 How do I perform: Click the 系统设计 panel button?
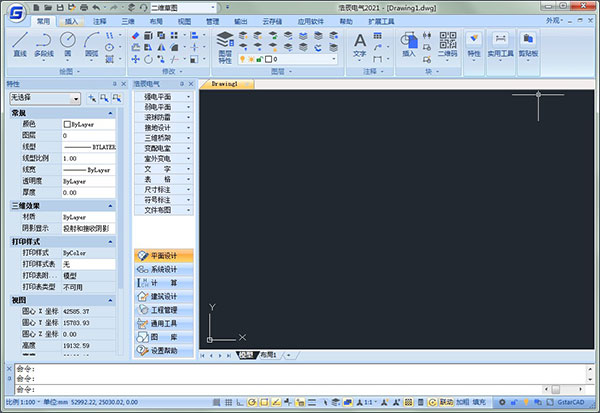pyautogui.click(x=164, y=269)
